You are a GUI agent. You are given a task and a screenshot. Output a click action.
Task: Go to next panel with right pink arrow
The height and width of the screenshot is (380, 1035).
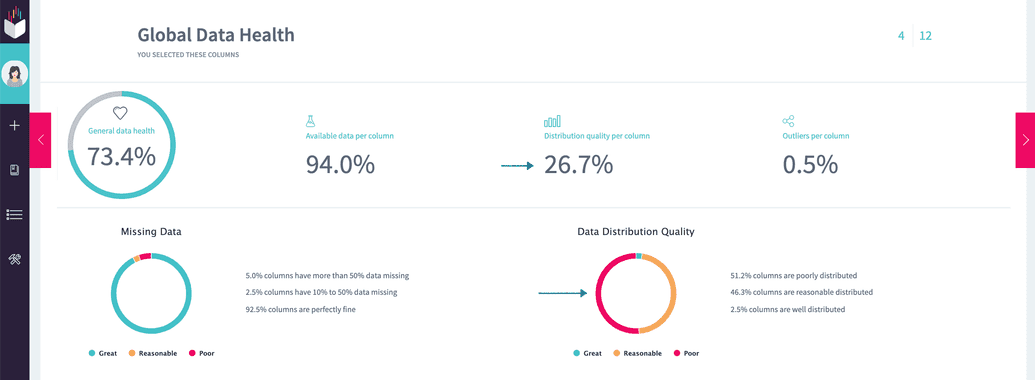[x=1025, y=139]
